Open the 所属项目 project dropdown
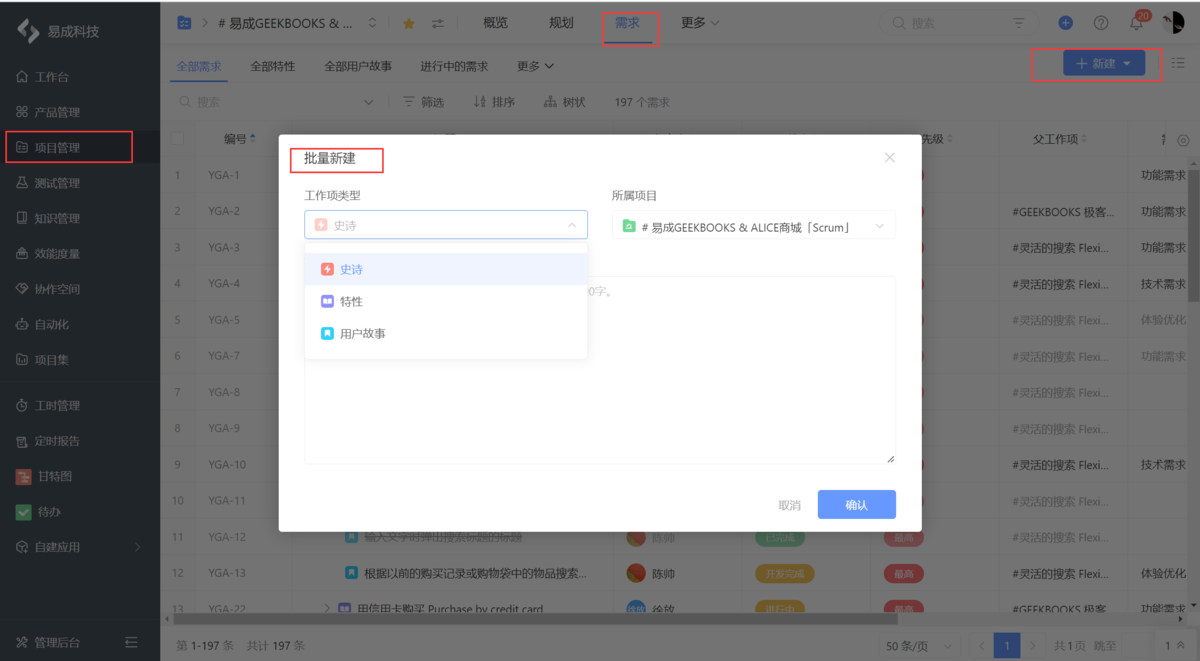 (753, 224)
